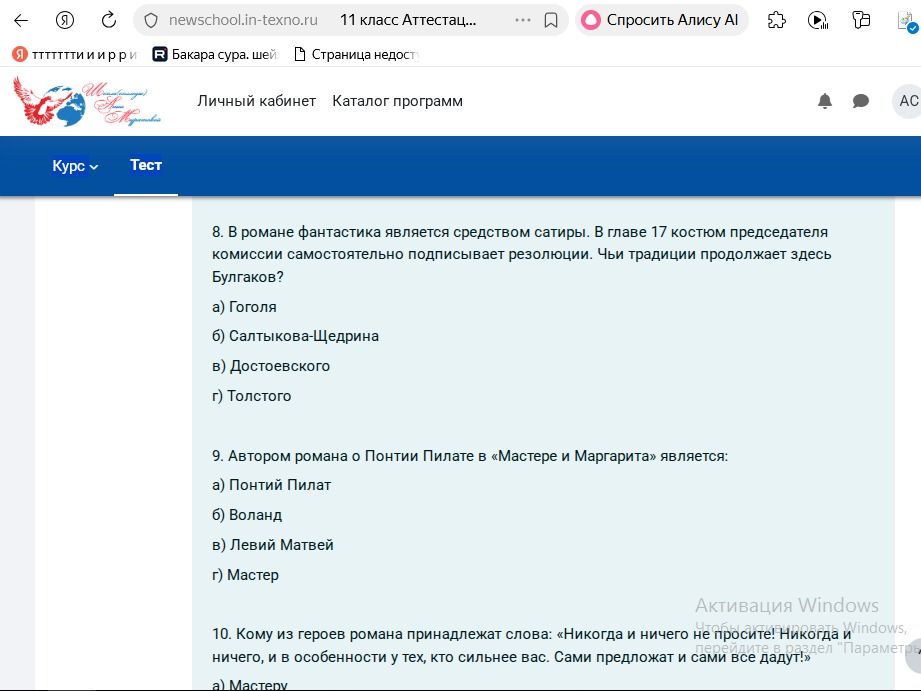921x691 pixels.
Task: Open the media player toolbar icon
Action: [x=818, y=21]
